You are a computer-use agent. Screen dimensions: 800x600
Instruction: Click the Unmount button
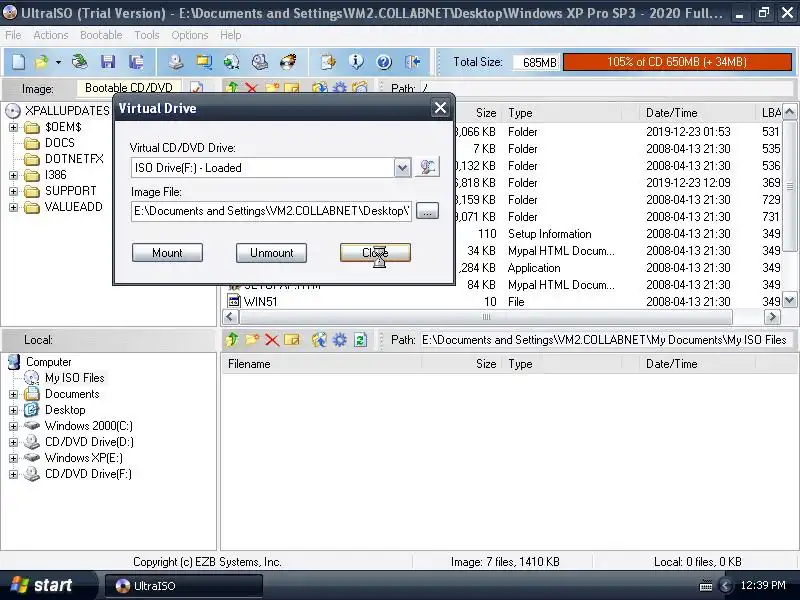pos(271,253)
